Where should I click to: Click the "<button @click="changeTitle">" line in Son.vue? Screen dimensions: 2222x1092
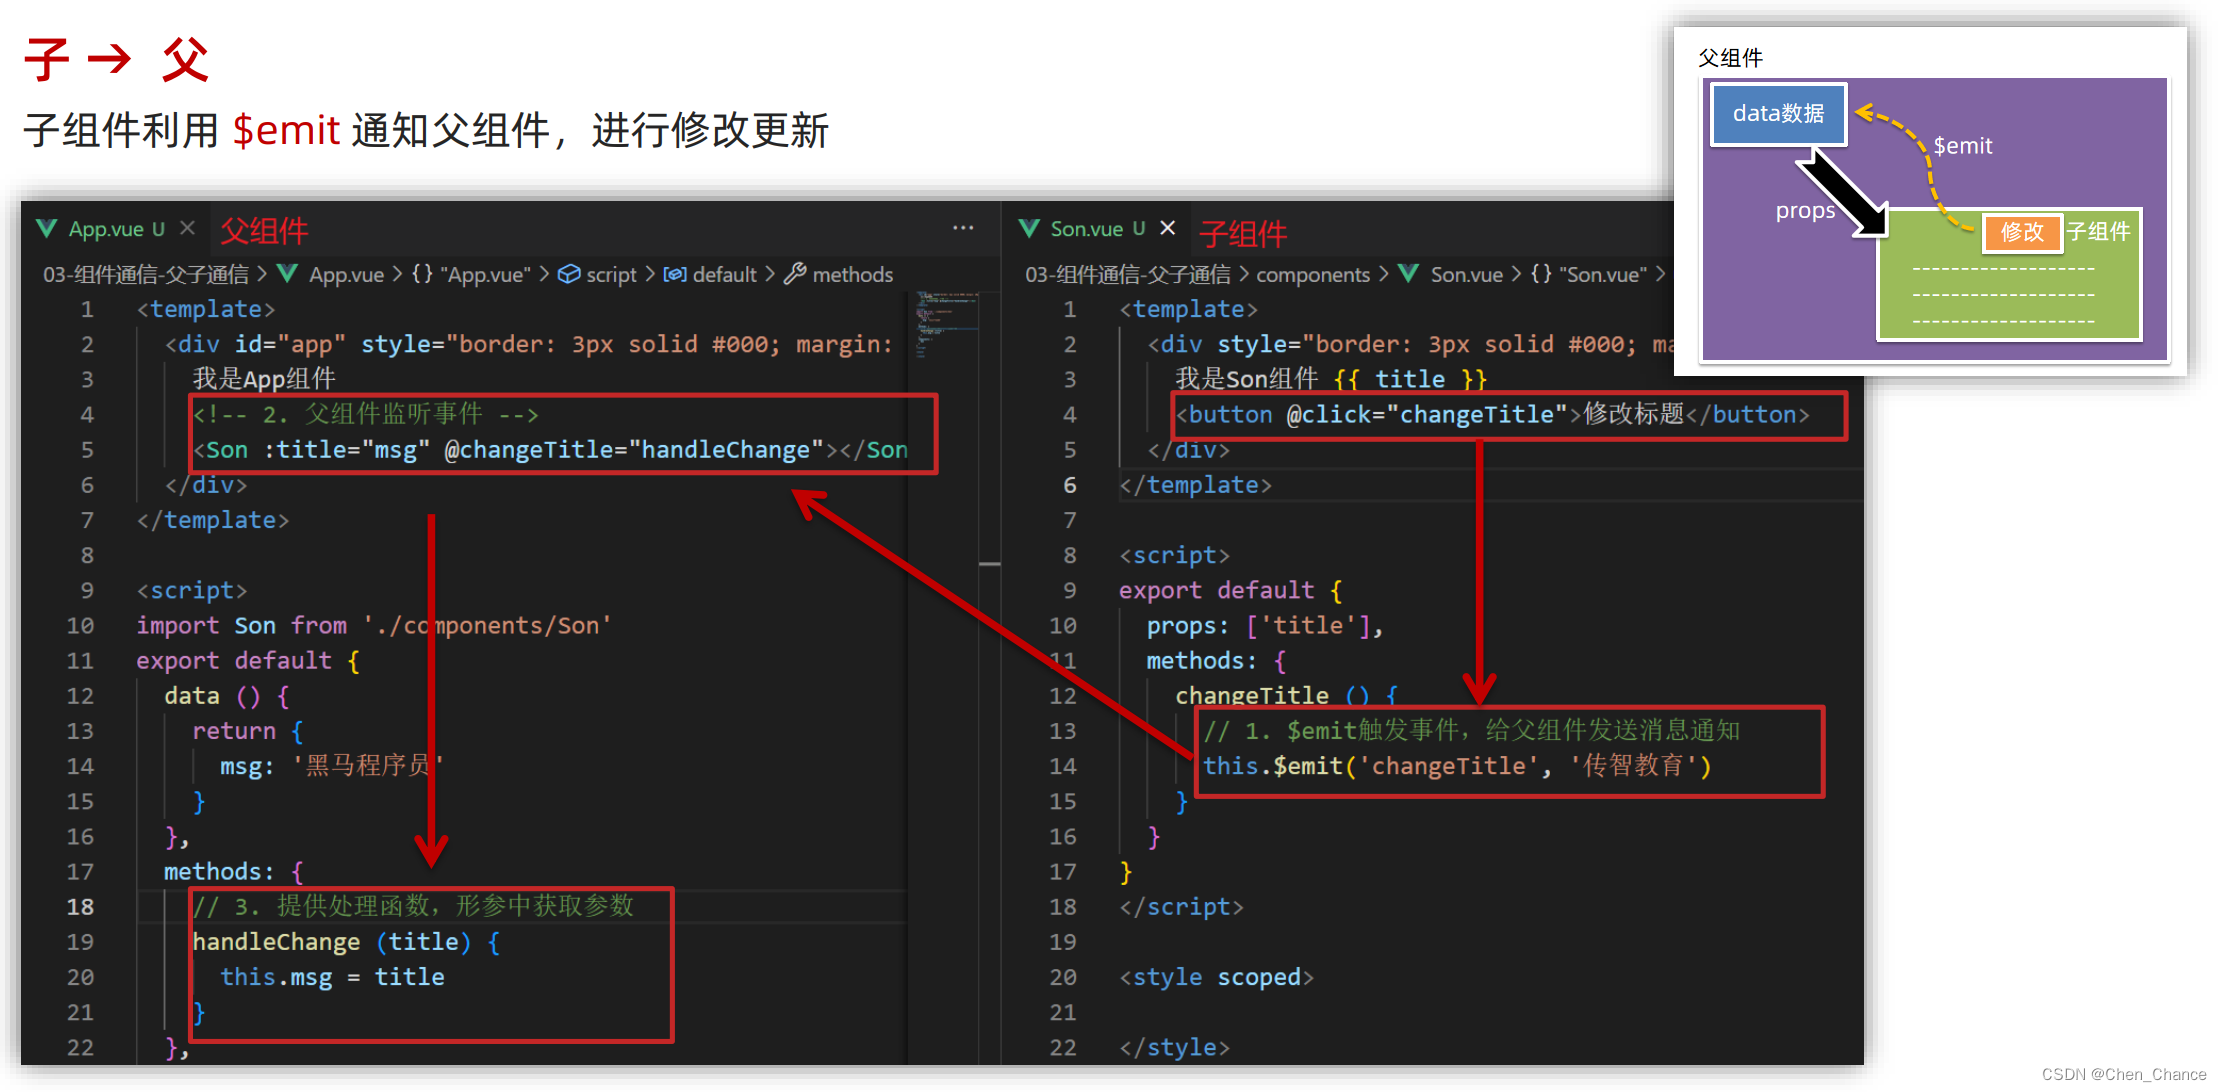tap(1492, 414)
